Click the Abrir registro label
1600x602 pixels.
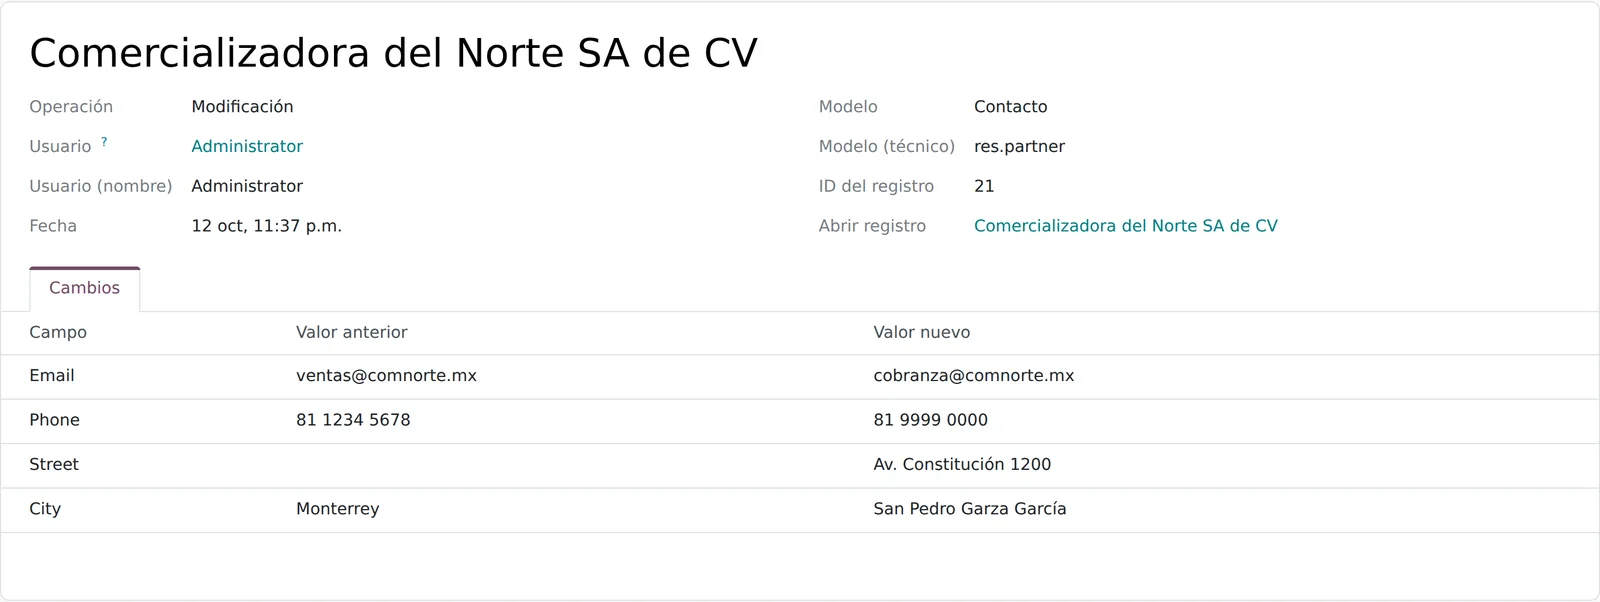pyautogui.click(x=872, y=226)
